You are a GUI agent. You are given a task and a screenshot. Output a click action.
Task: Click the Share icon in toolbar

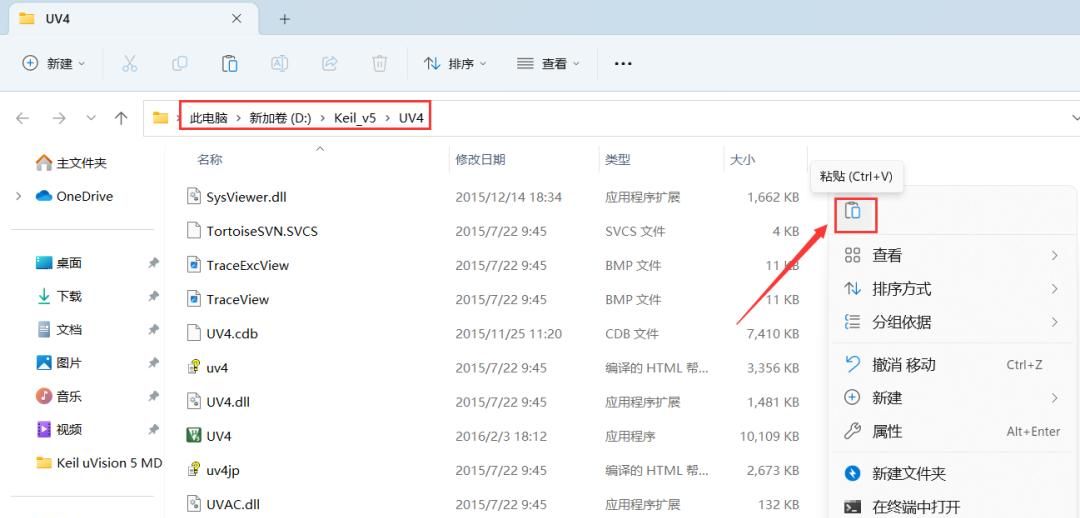(x=330, y=63)
